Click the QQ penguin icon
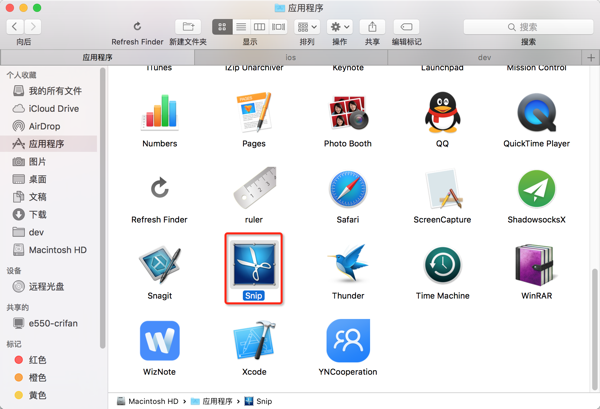Image resolution: width=600 pixels, height=409 pixels. click(x=442, y=112)
